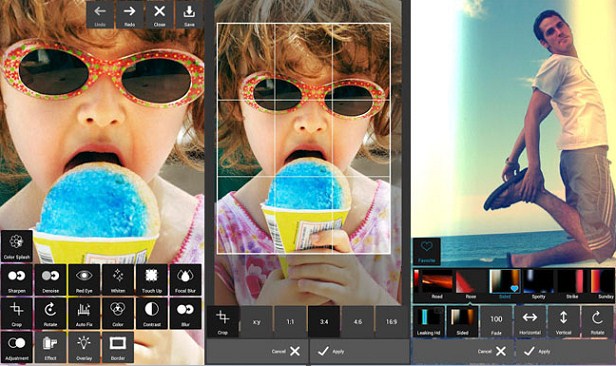Select the Denoise tool
Viewport: 616px width, 366px height.
coord(50,280)
